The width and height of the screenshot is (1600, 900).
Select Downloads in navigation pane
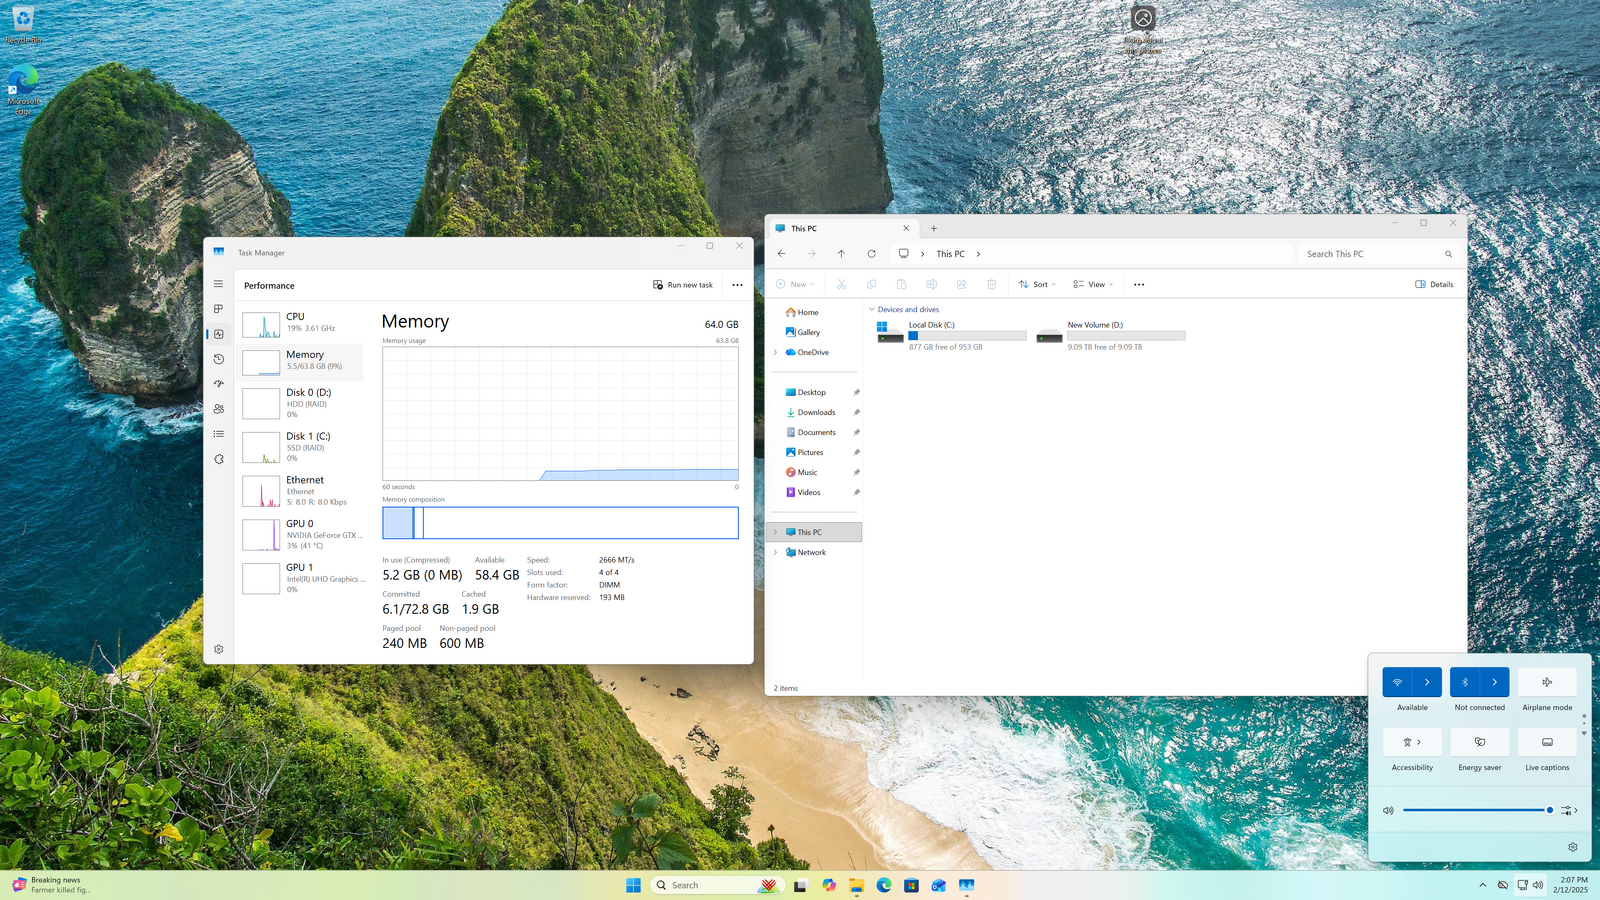pos(816,412)
